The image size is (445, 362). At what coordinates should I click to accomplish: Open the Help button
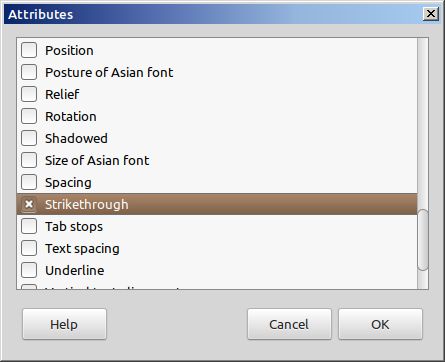[64, 324]
